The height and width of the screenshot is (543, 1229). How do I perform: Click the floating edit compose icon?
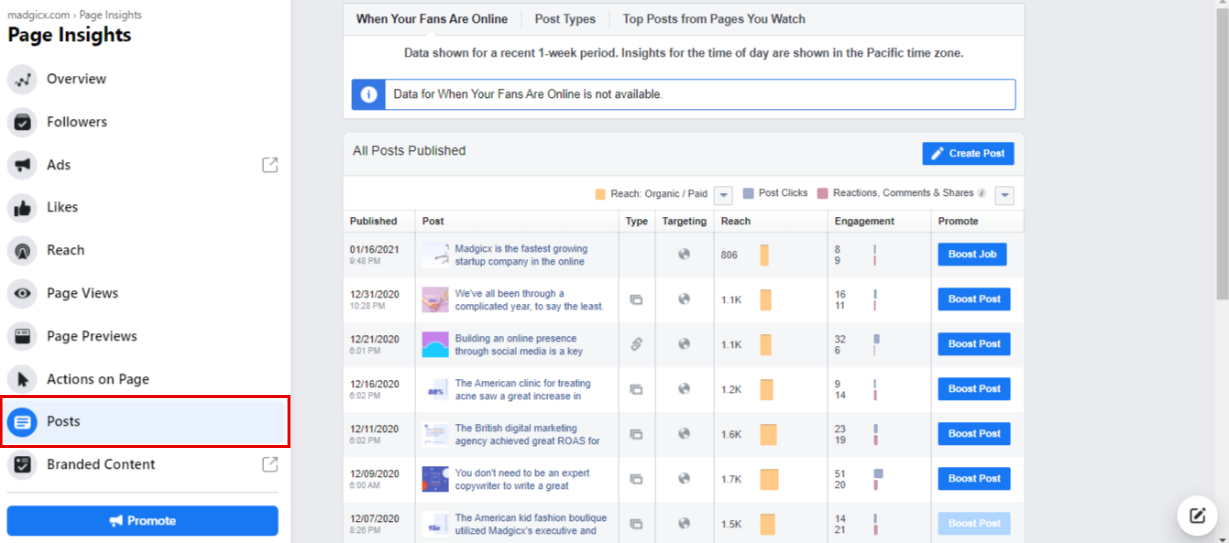pyautogui.click(x=1197, y=515)
